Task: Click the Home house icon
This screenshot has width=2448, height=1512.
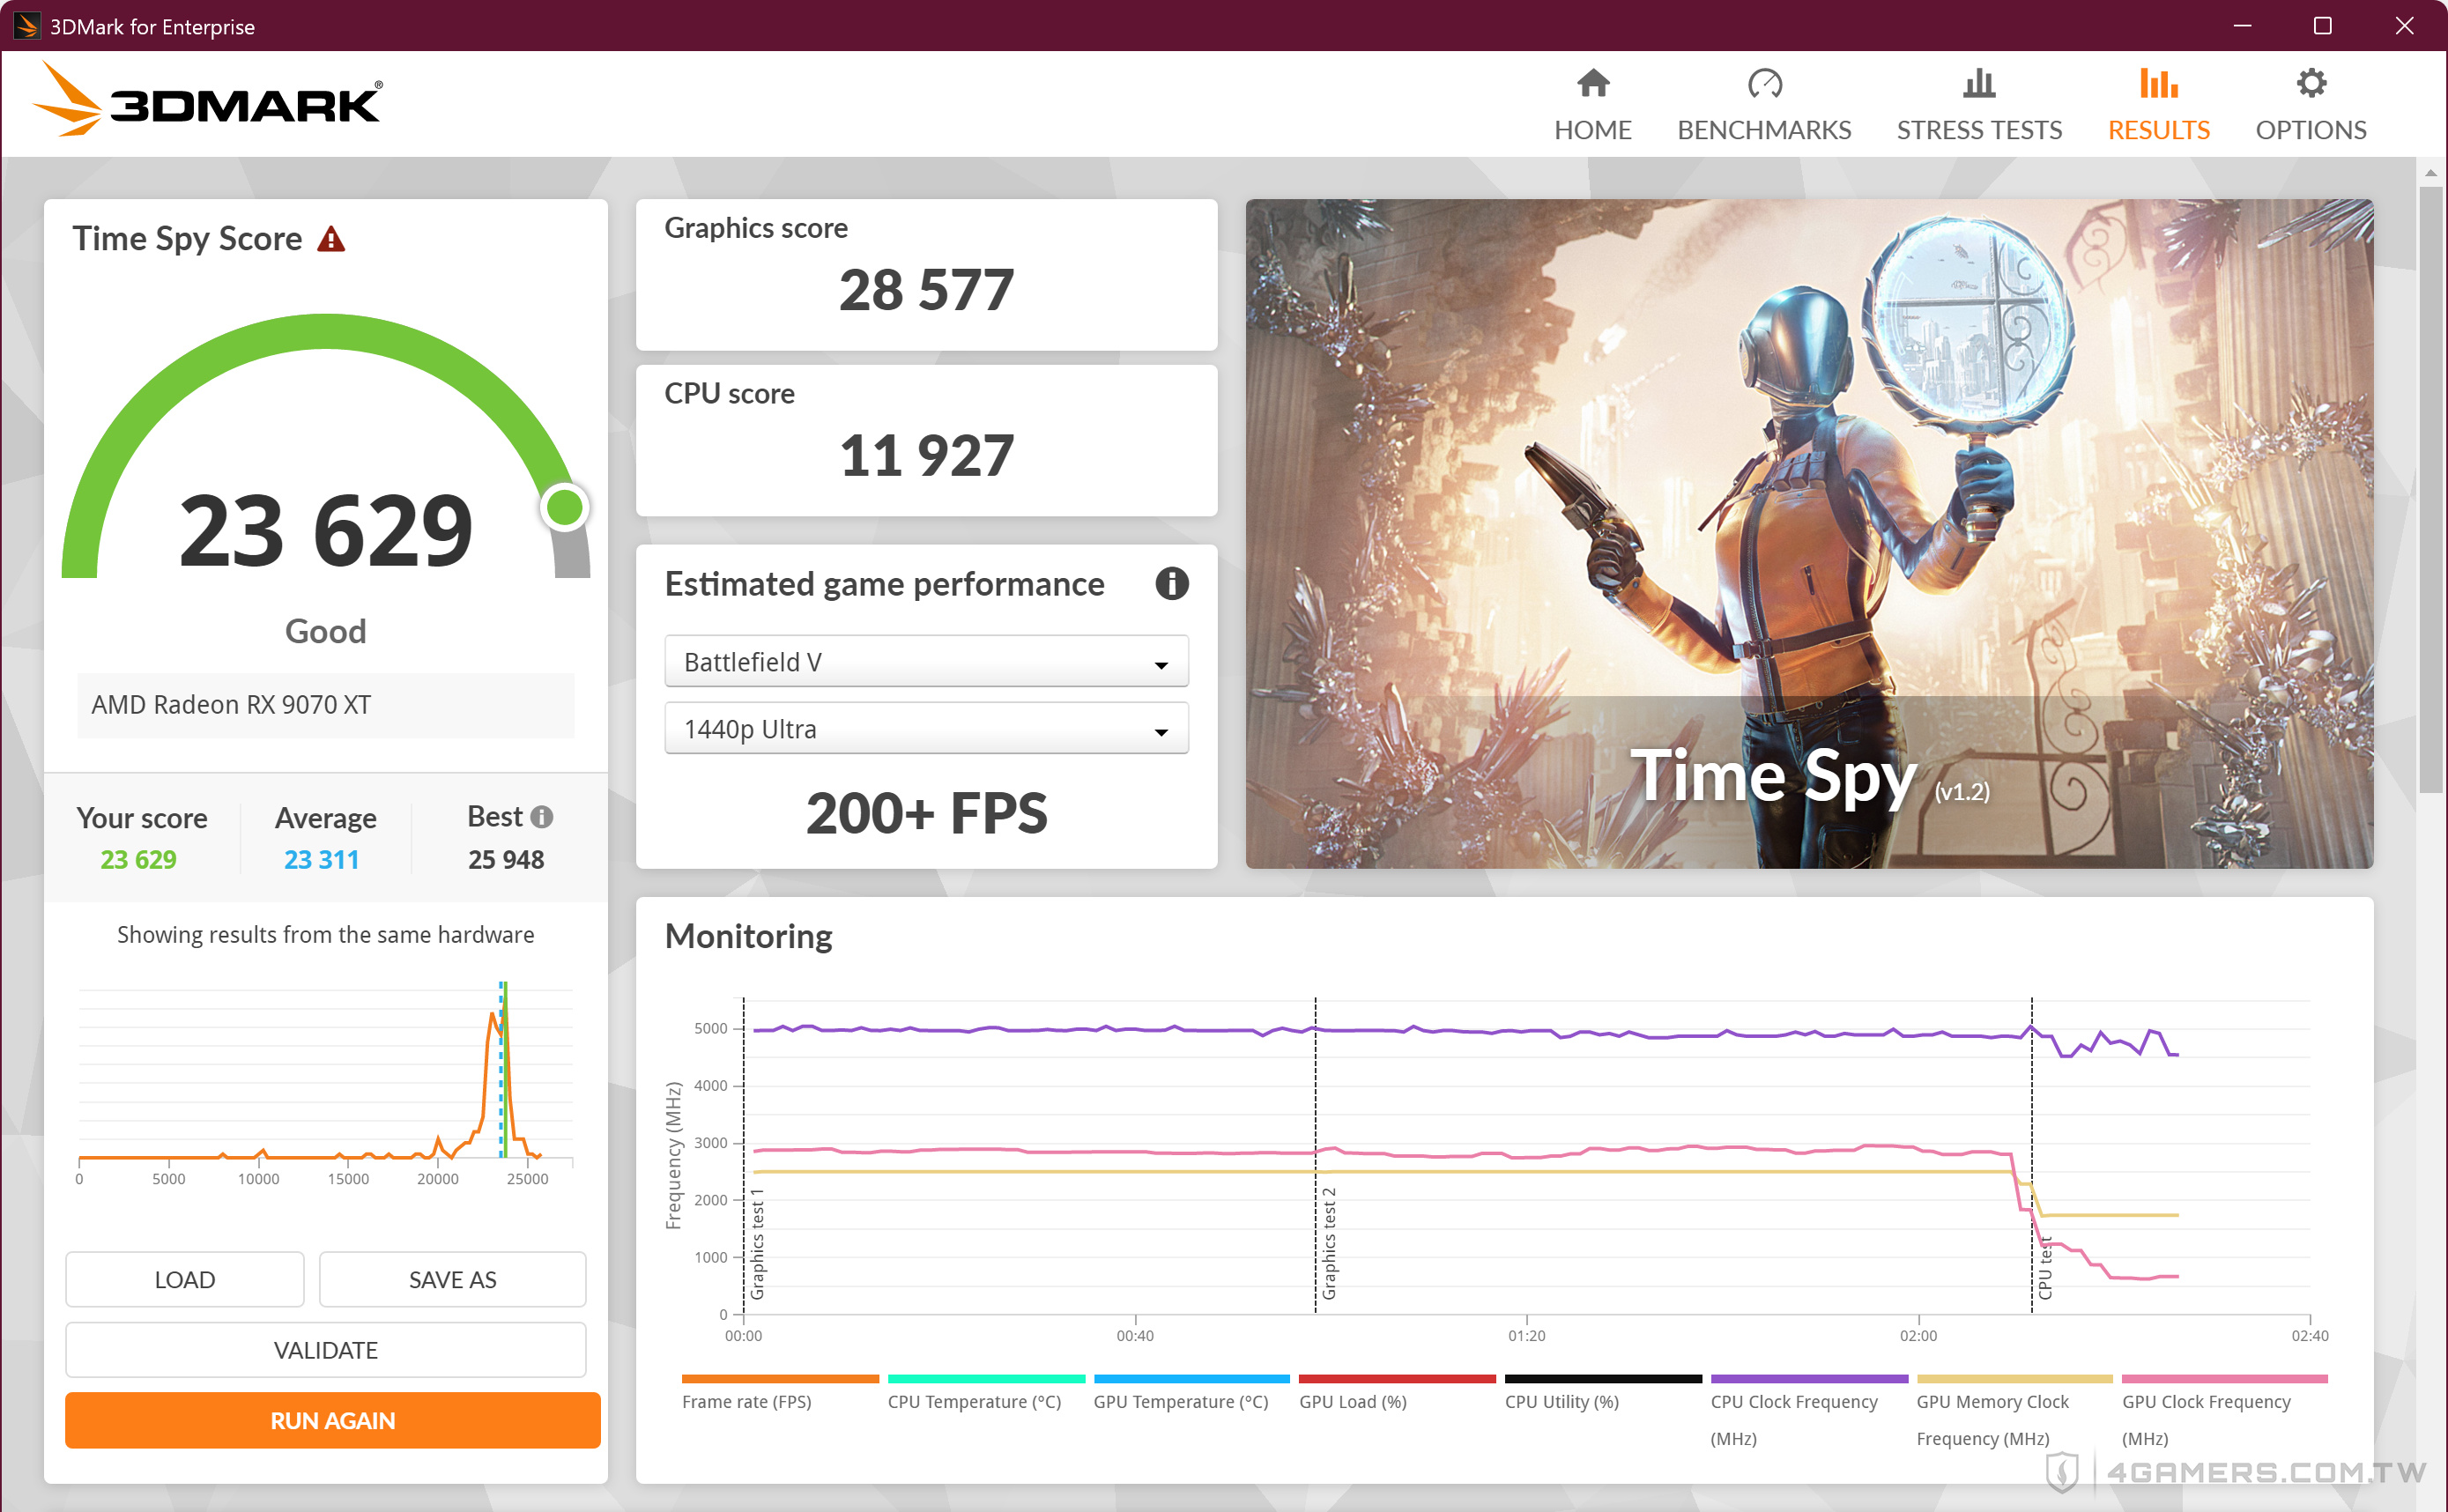Action: click(1592, 83)
